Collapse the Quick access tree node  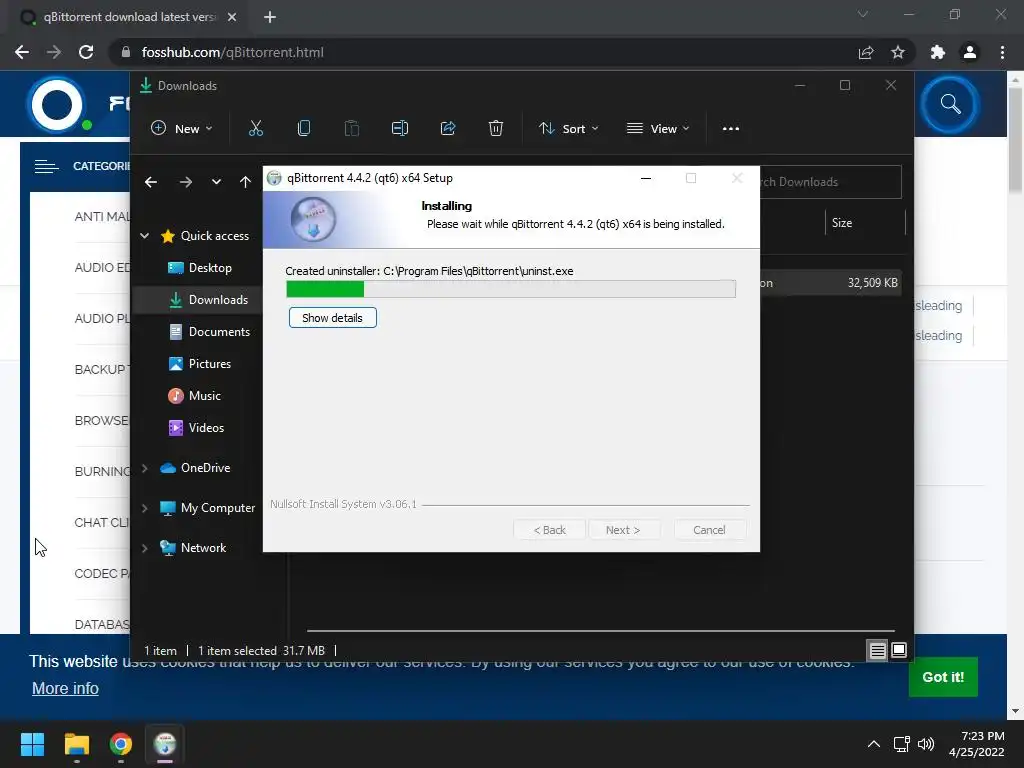(144, 236)
